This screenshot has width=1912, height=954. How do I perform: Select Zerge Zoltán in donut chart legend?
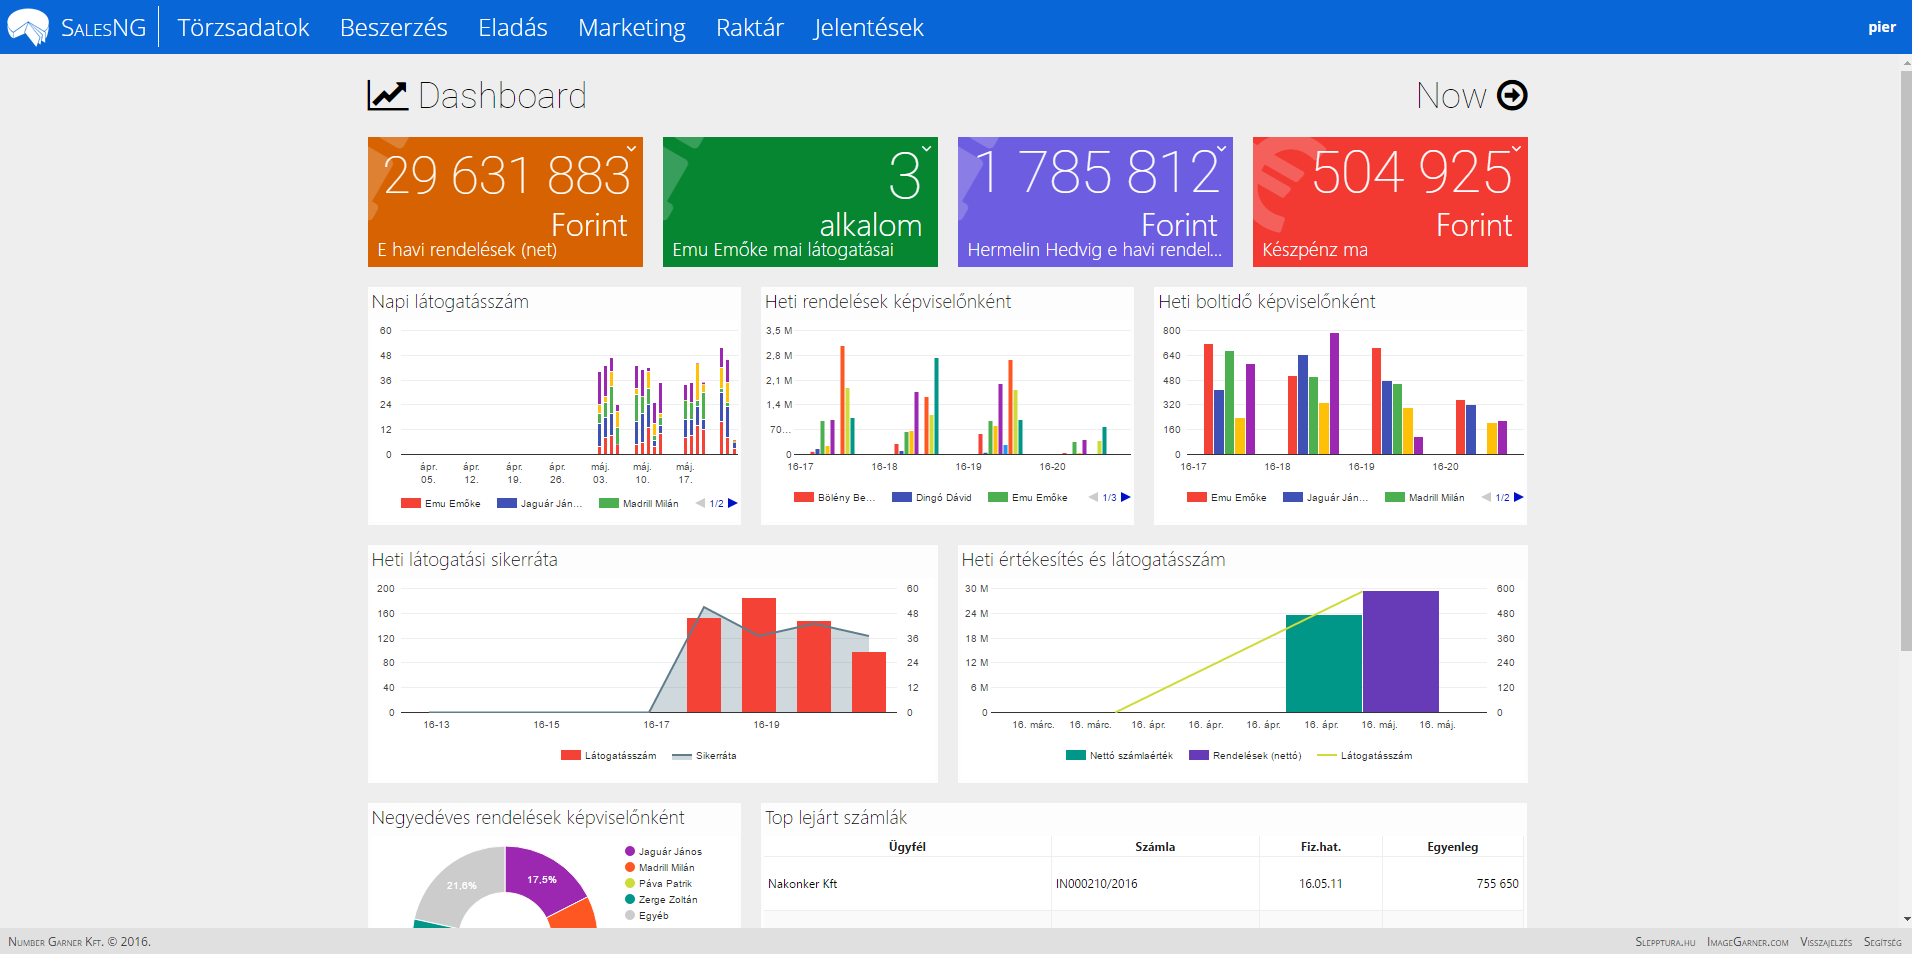pyautogui.click(x=662, y=900)
